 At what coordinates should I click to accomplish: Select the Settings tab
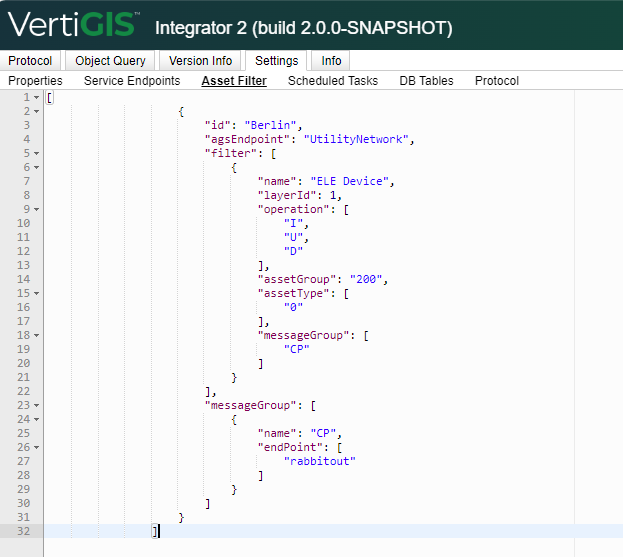[x=277, y=61]
